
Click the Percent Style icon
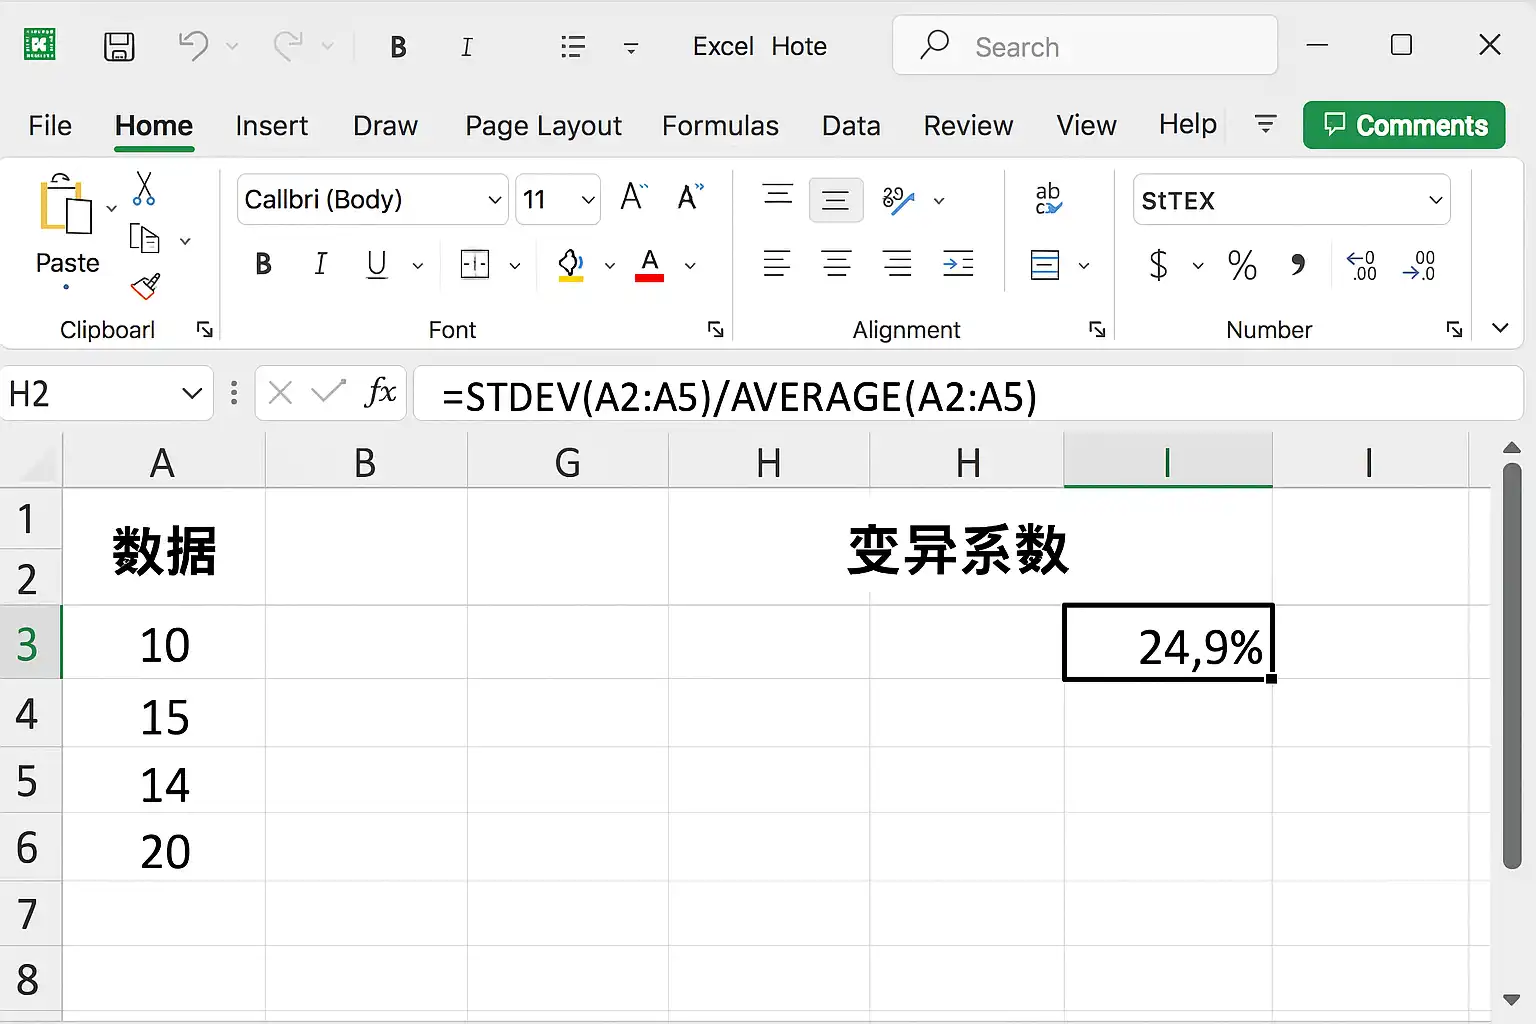coord(1242,265)
